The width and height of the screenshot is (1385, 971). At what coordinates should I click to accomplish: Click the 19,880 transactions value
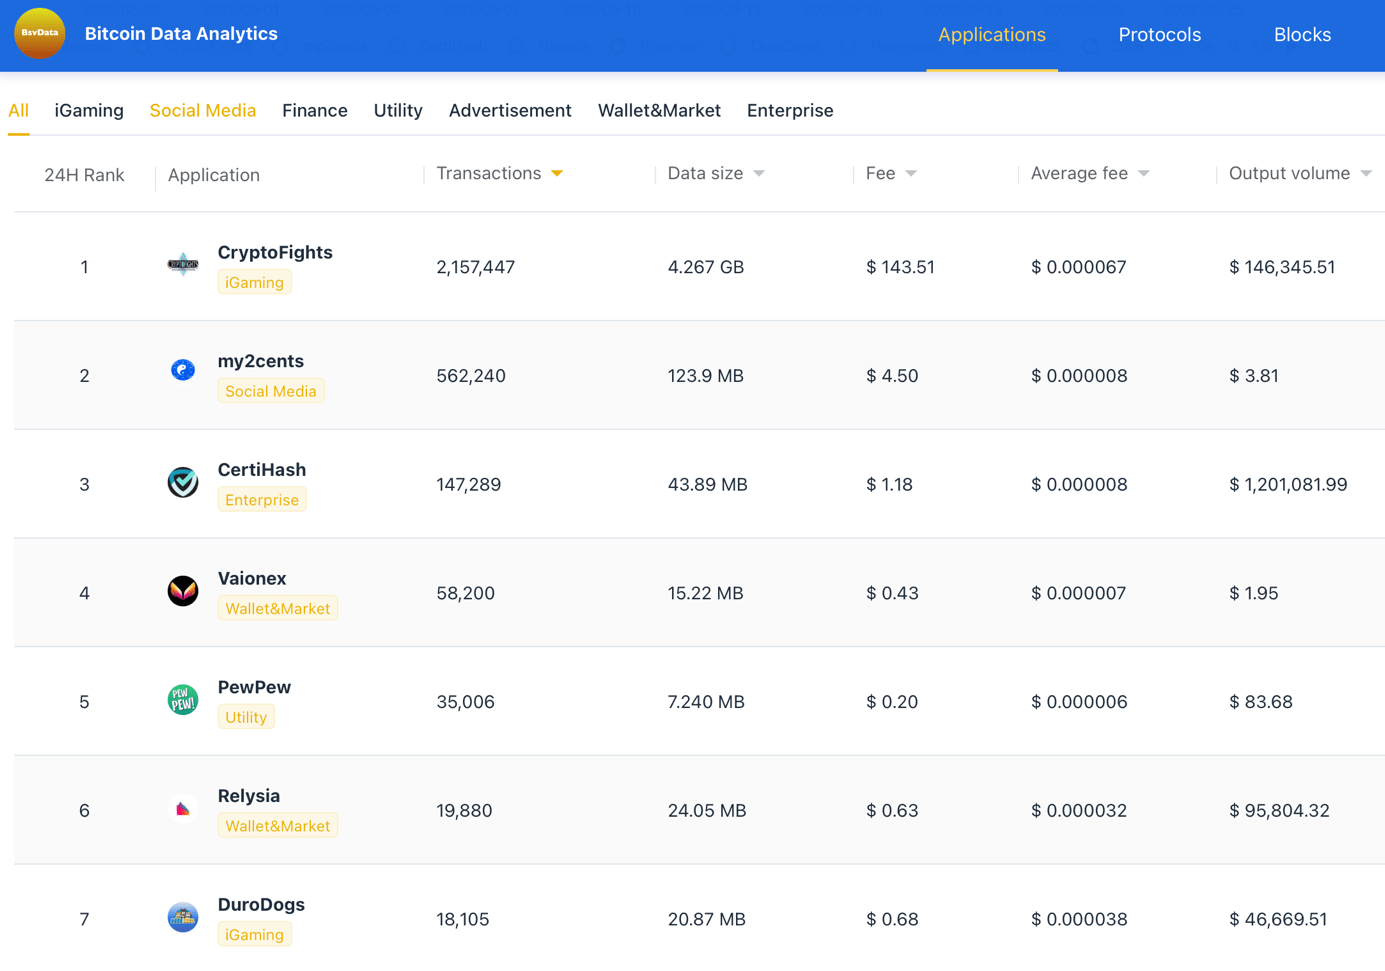[x=464, y=811]
